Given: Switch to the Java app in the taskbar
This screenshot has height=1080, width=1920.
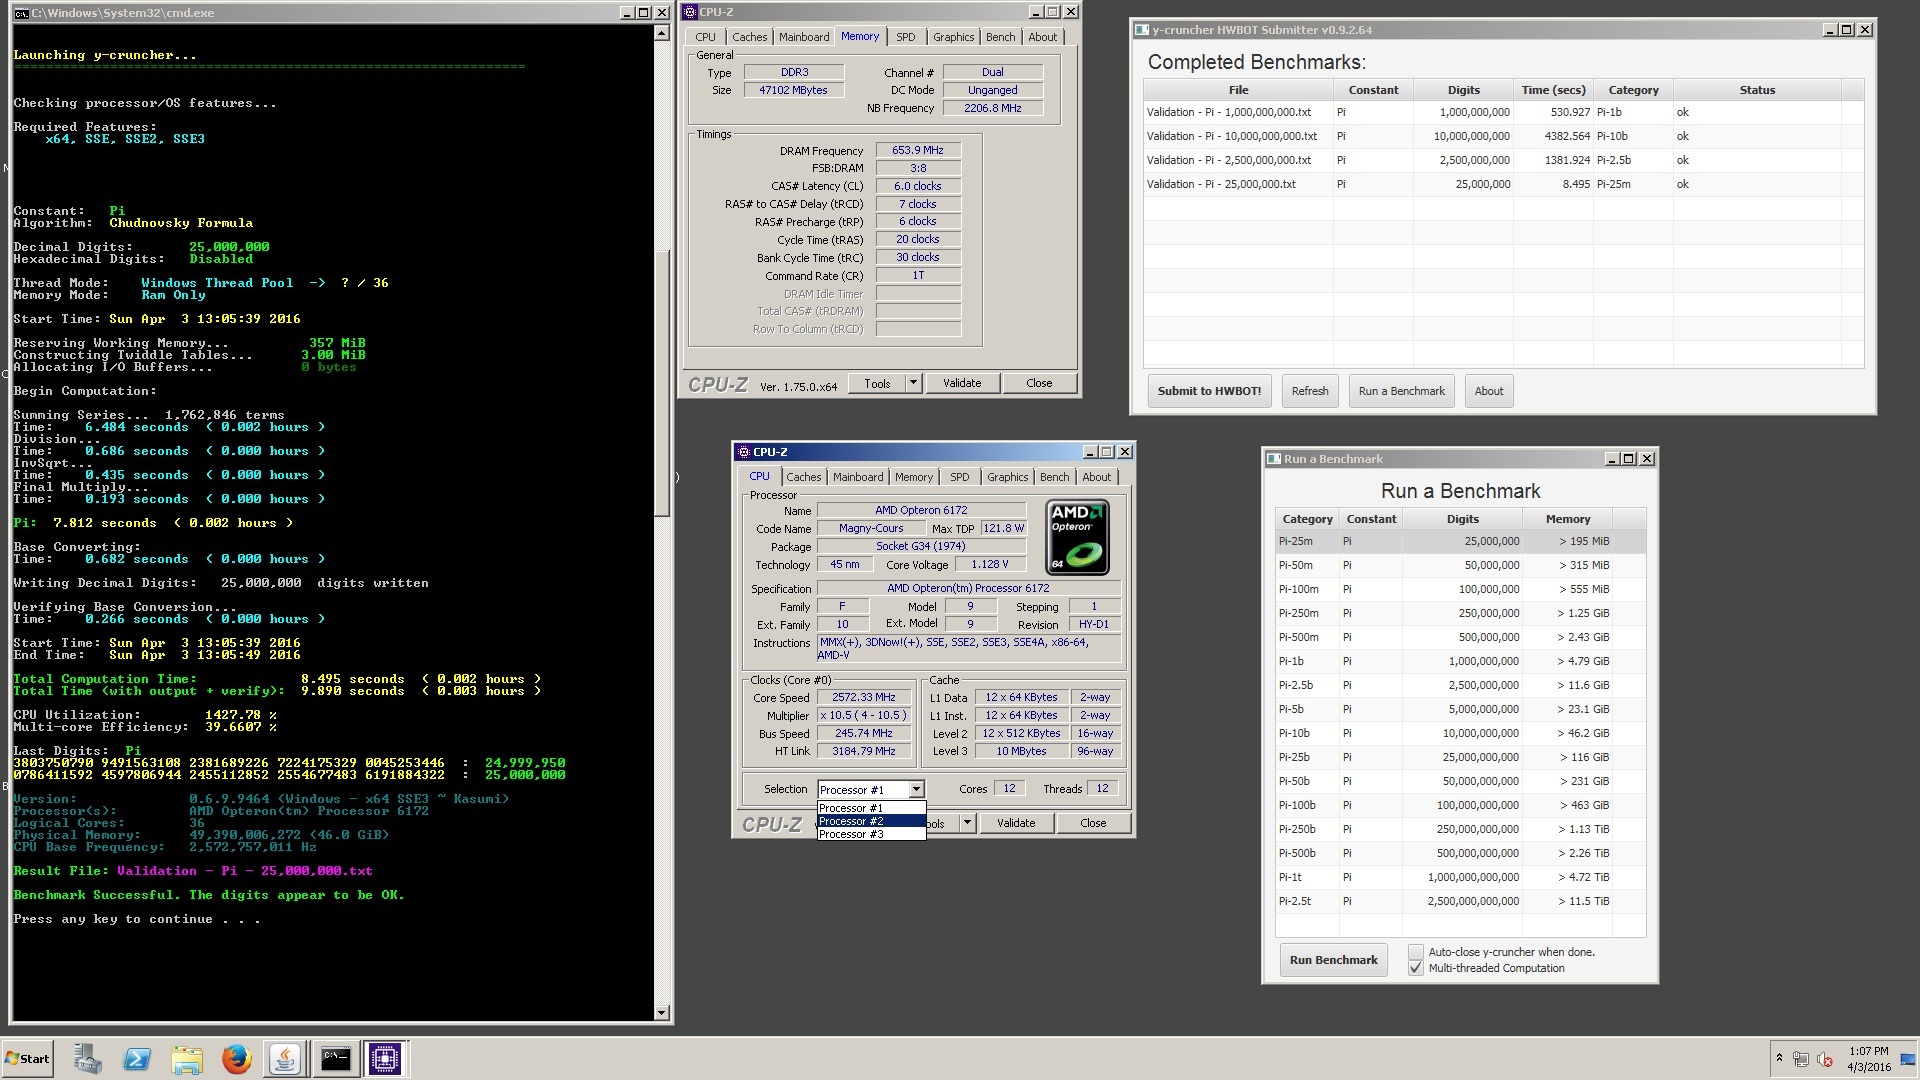Looking at the screenshot, I should pos(285,1059).
